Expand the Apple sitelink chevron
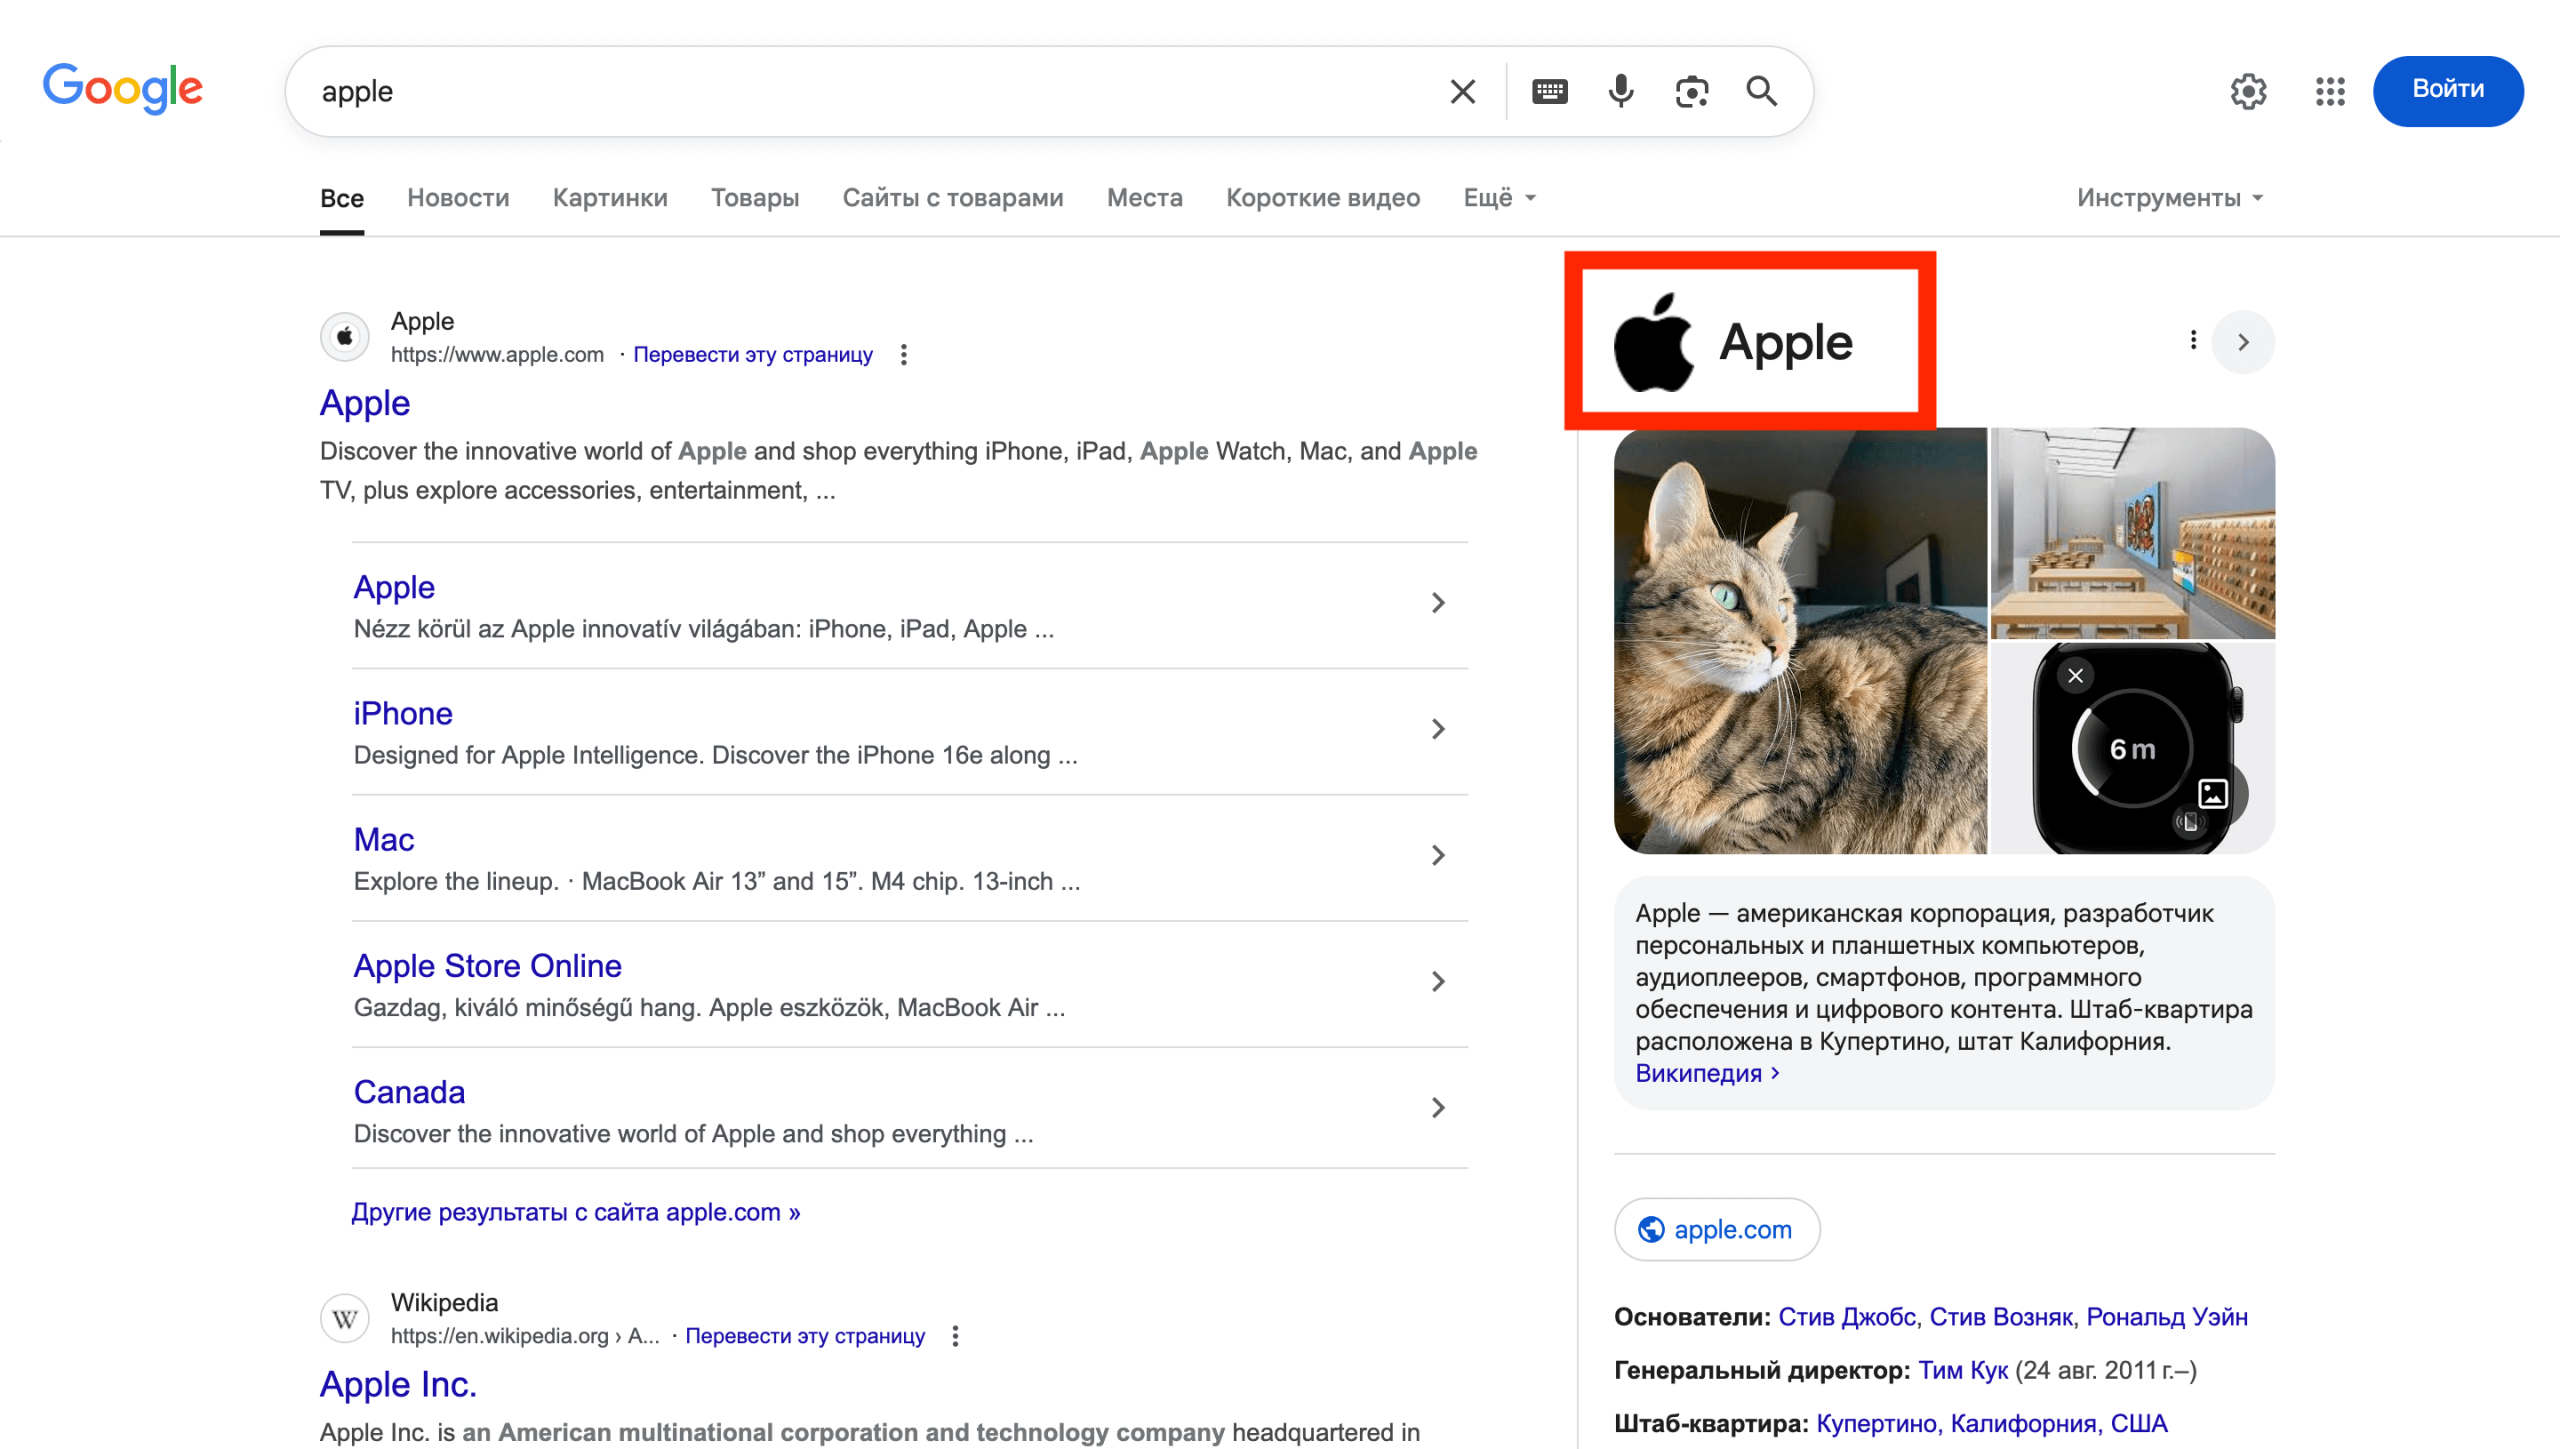Viewport: 2560px width, 1449px height. click(x=1438, y=603)
